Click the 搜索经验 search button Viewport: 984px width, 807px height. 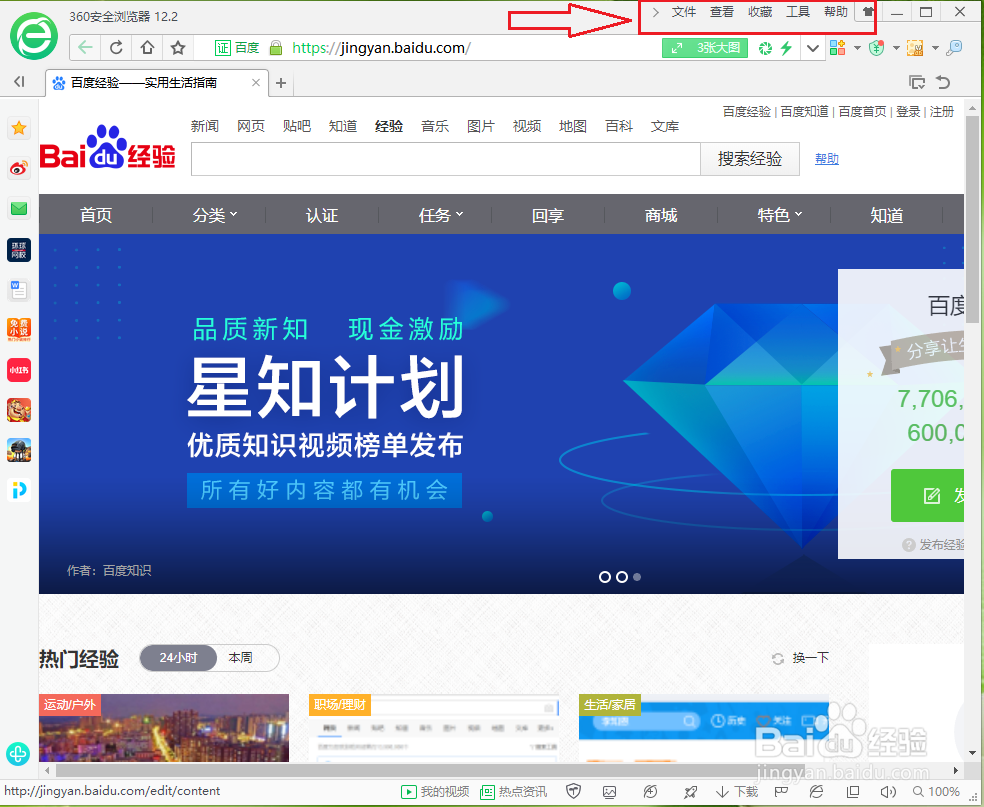pos(750,159)
